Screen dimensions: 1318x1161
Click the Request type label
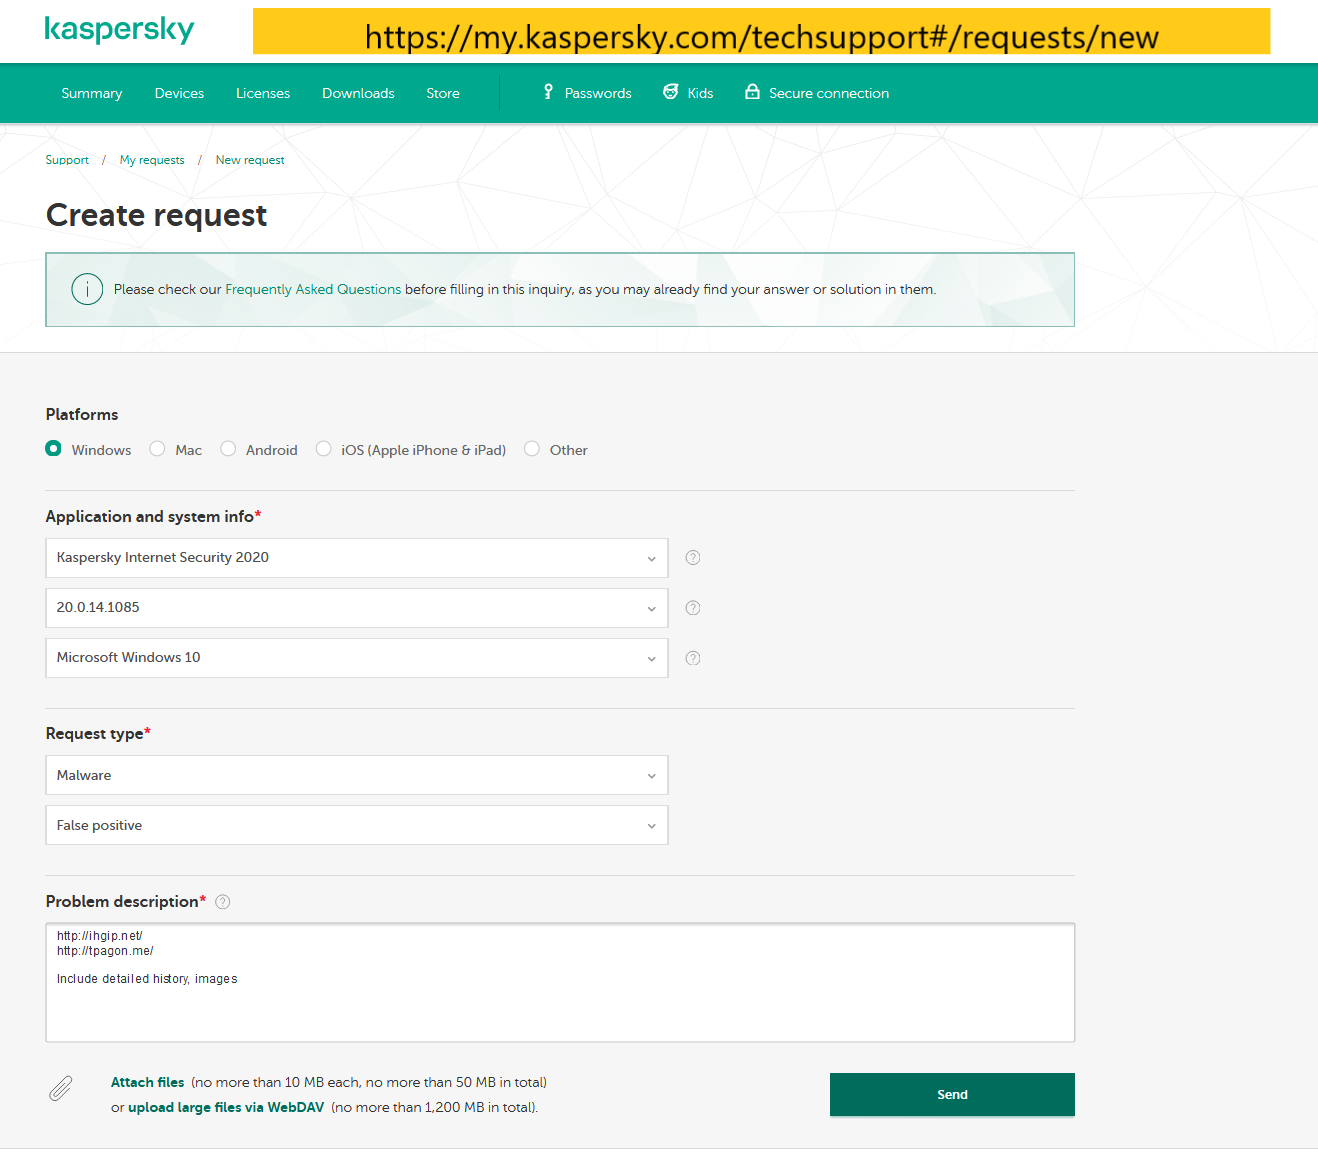click(95, 733)
